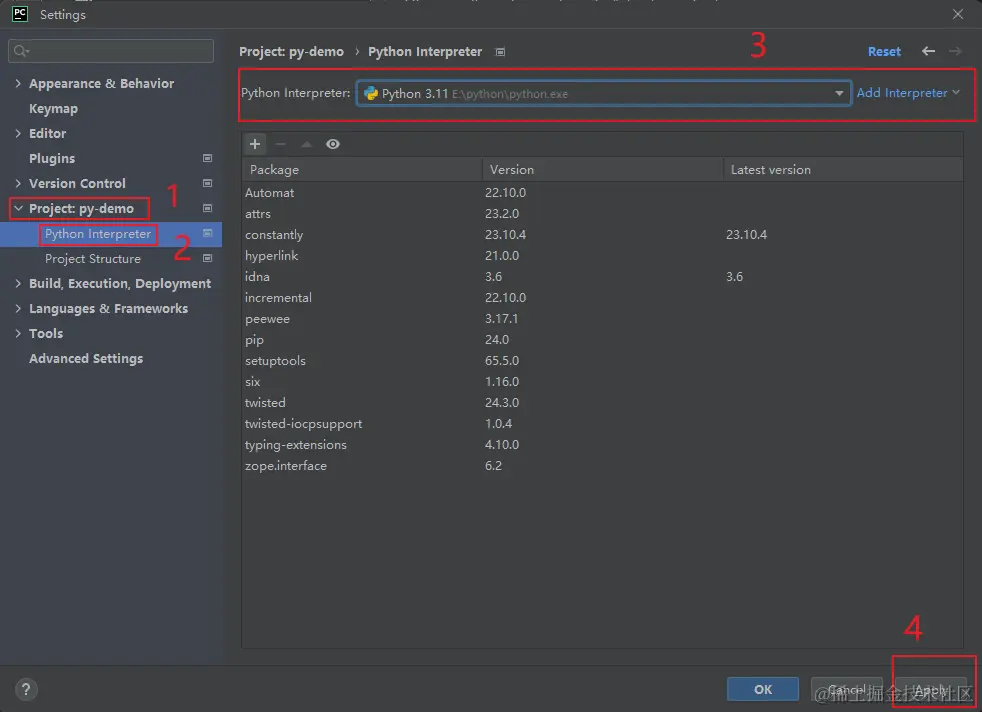Expand the Editor section
The width and height of the screenshot is (982, 712).
coord(18,133)
